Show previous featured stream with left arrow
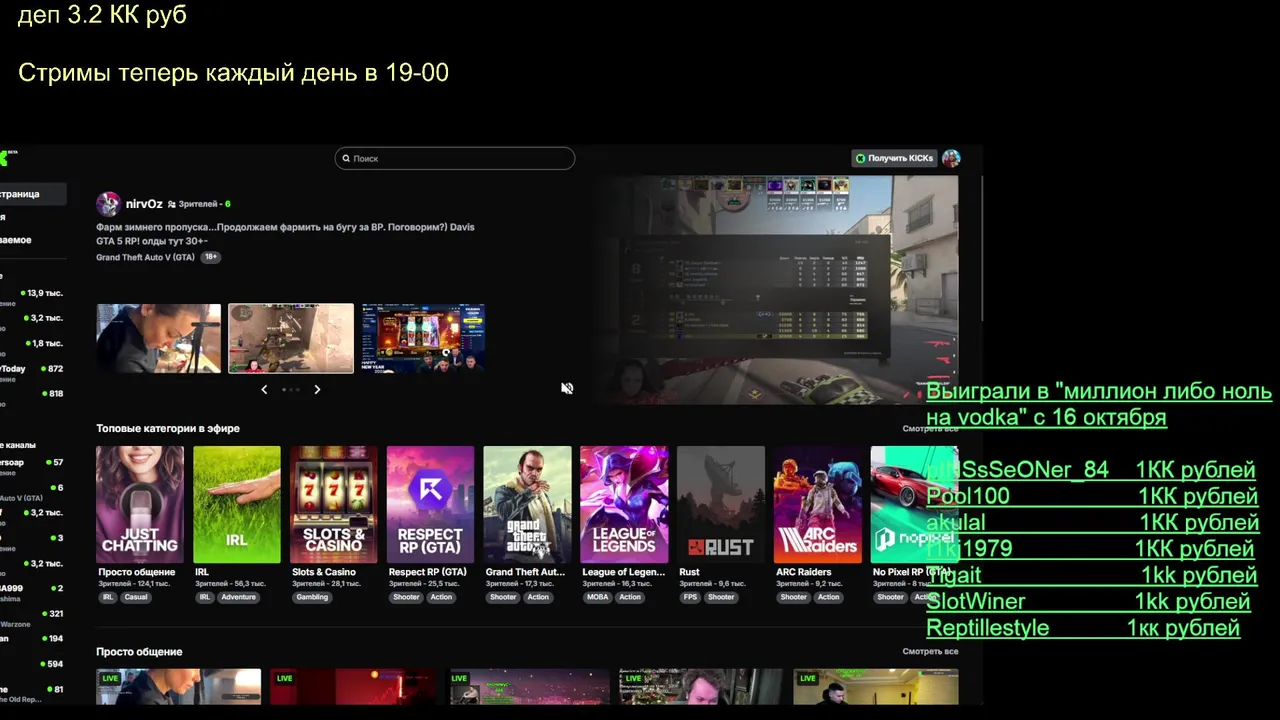This screenshot has height=720, width=1280. 264,389
